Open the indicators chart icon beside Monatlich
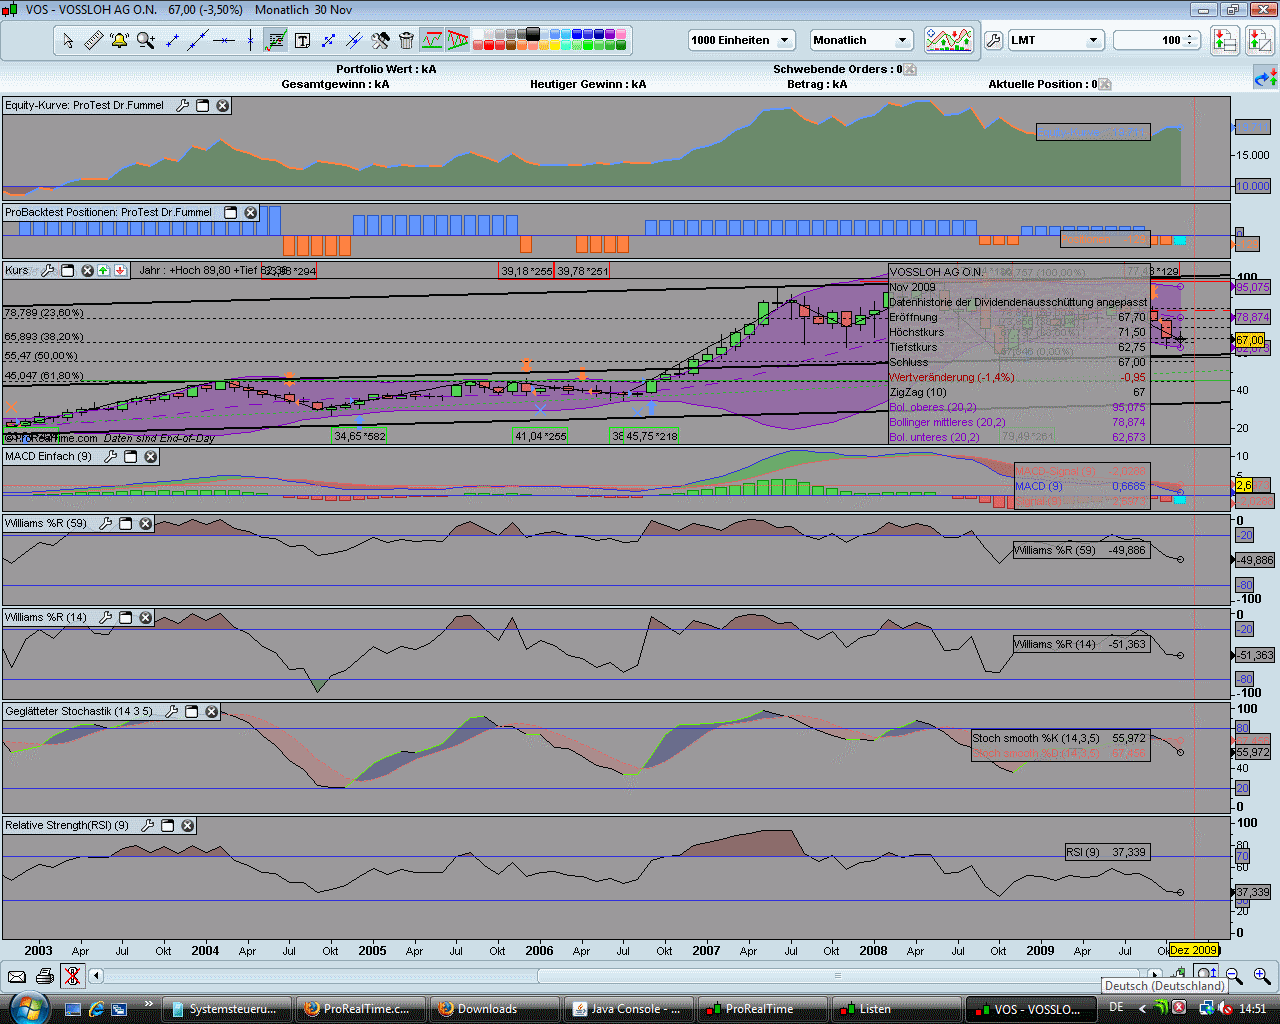Viewport: 1280px width, 1024px height. click(948, 40)
